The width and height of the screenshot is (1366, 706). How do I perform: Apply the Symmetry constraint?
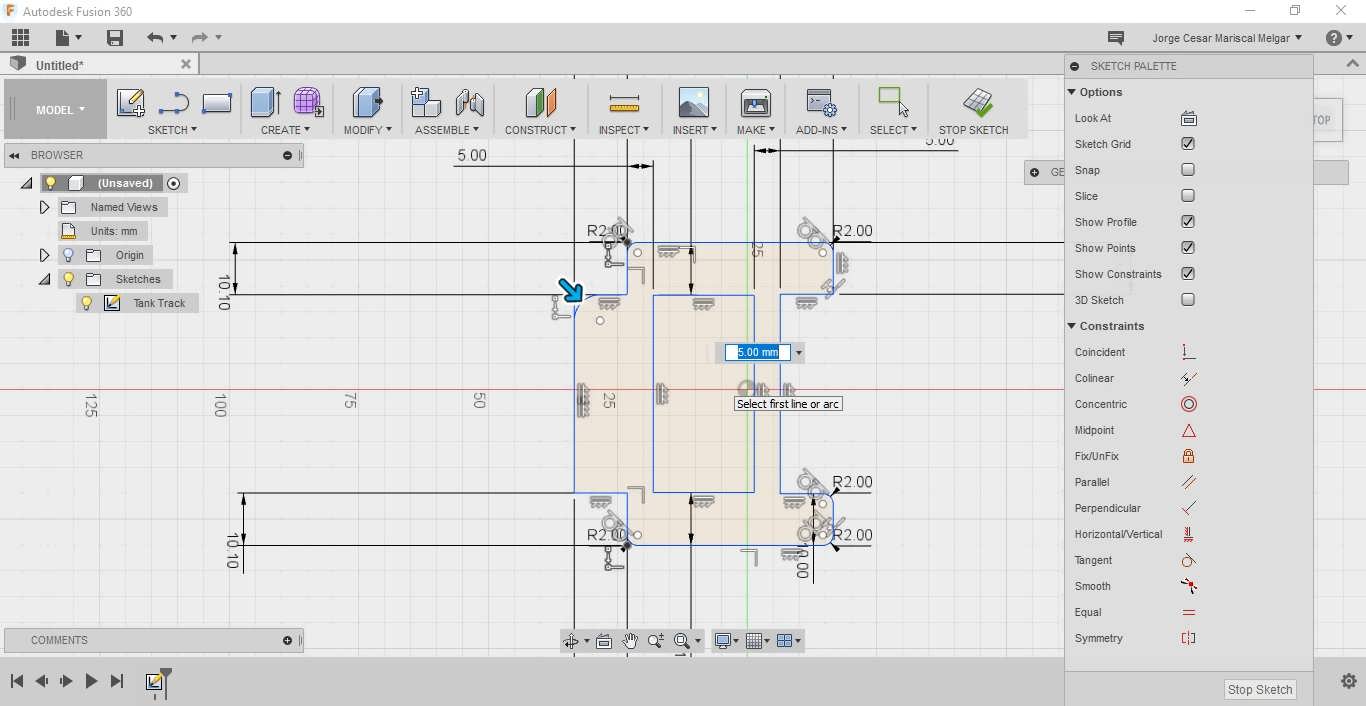click(x=1189, y=638)
